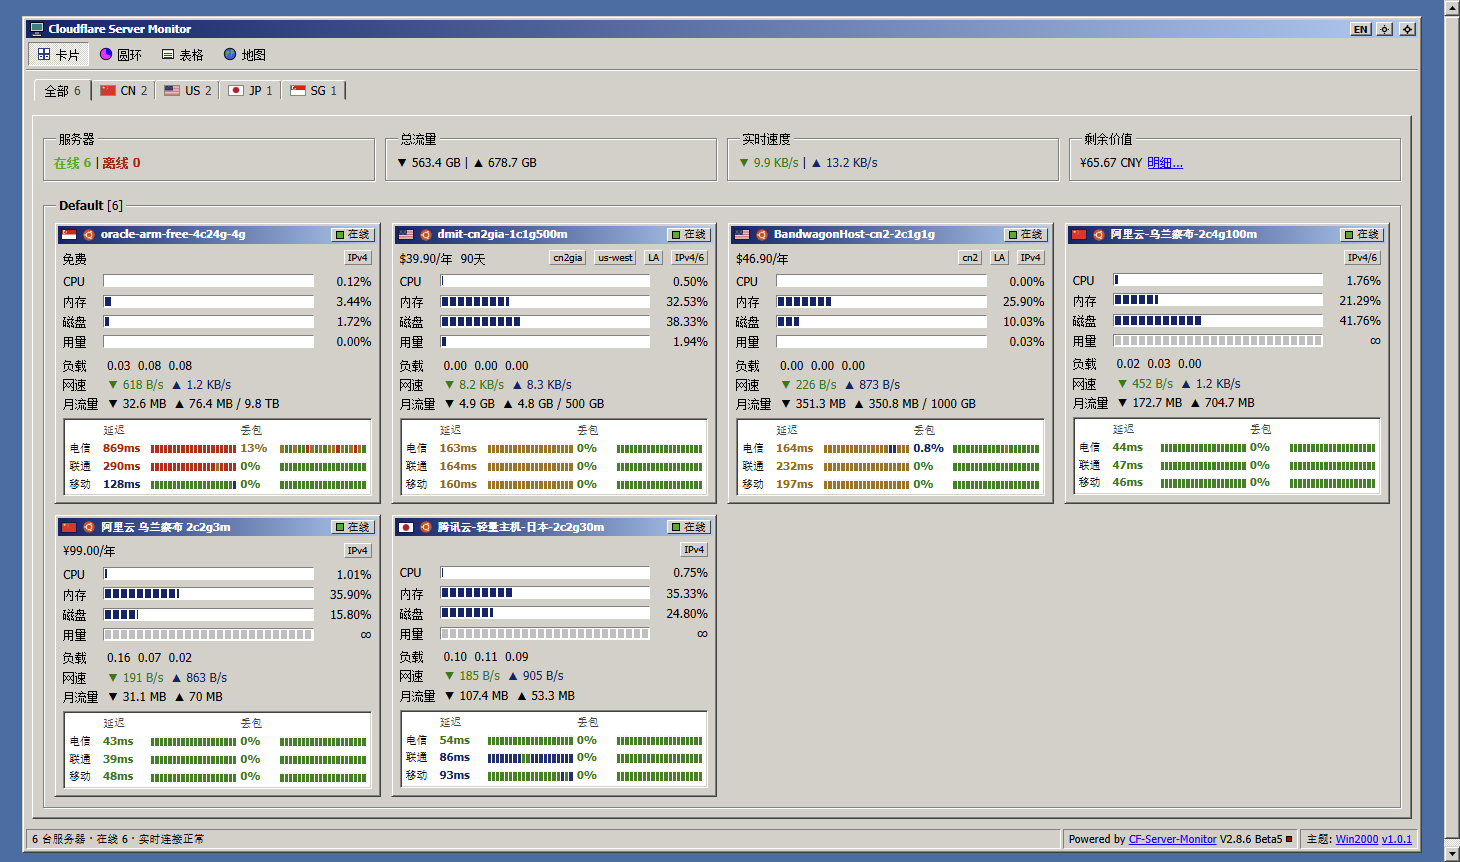Open the CF-Server-Monitor link in footer
Screen dimensions: 1460x862
(x=1172, y=840)
